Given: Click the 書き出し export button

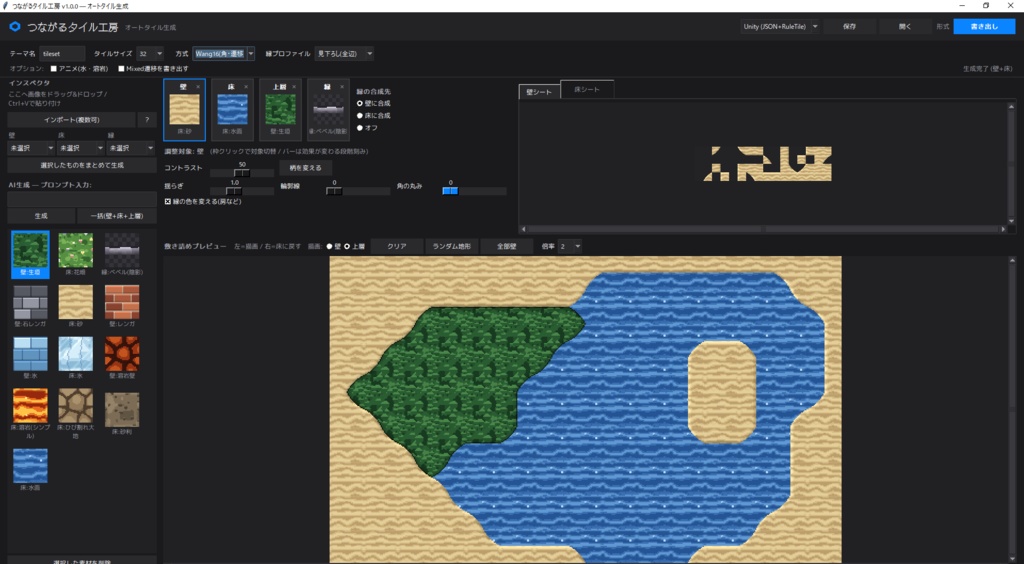Looking at the screenshot, I should coord(984,27).
